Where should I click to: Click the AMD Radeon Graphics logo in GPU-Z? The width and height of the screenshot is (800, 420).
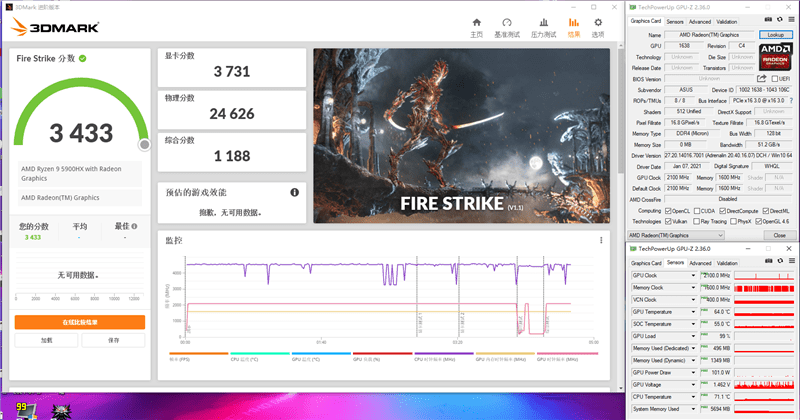tap(776, 56)
